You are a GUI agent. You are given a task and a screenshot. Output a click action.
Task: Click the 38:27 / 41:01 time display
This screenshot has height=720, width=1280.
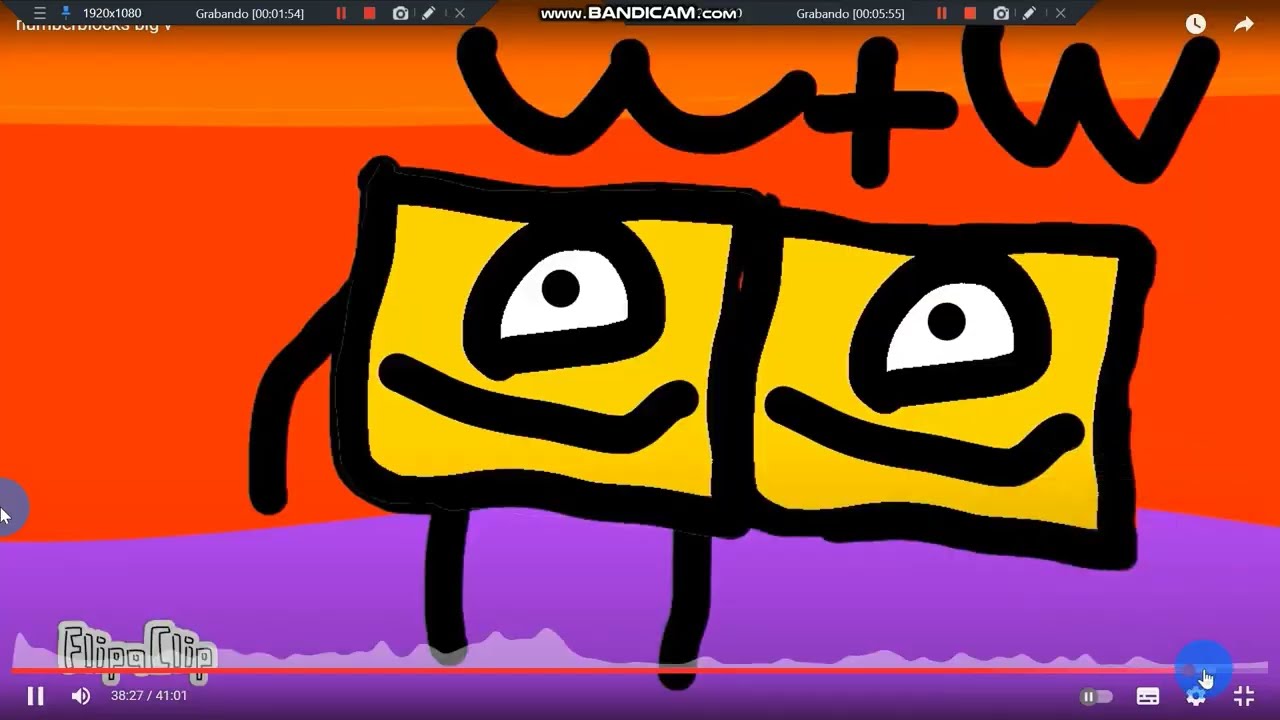point(149,695)
